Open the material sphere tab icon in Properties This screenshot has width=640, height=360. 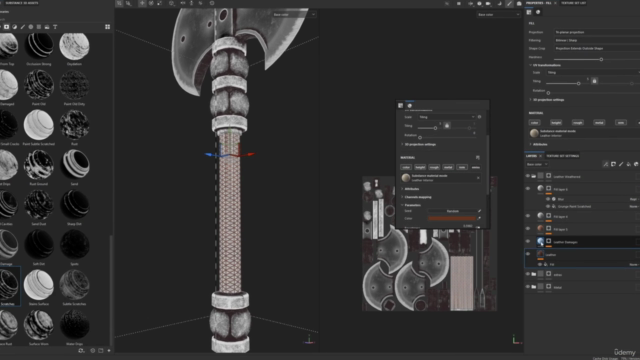538,12
